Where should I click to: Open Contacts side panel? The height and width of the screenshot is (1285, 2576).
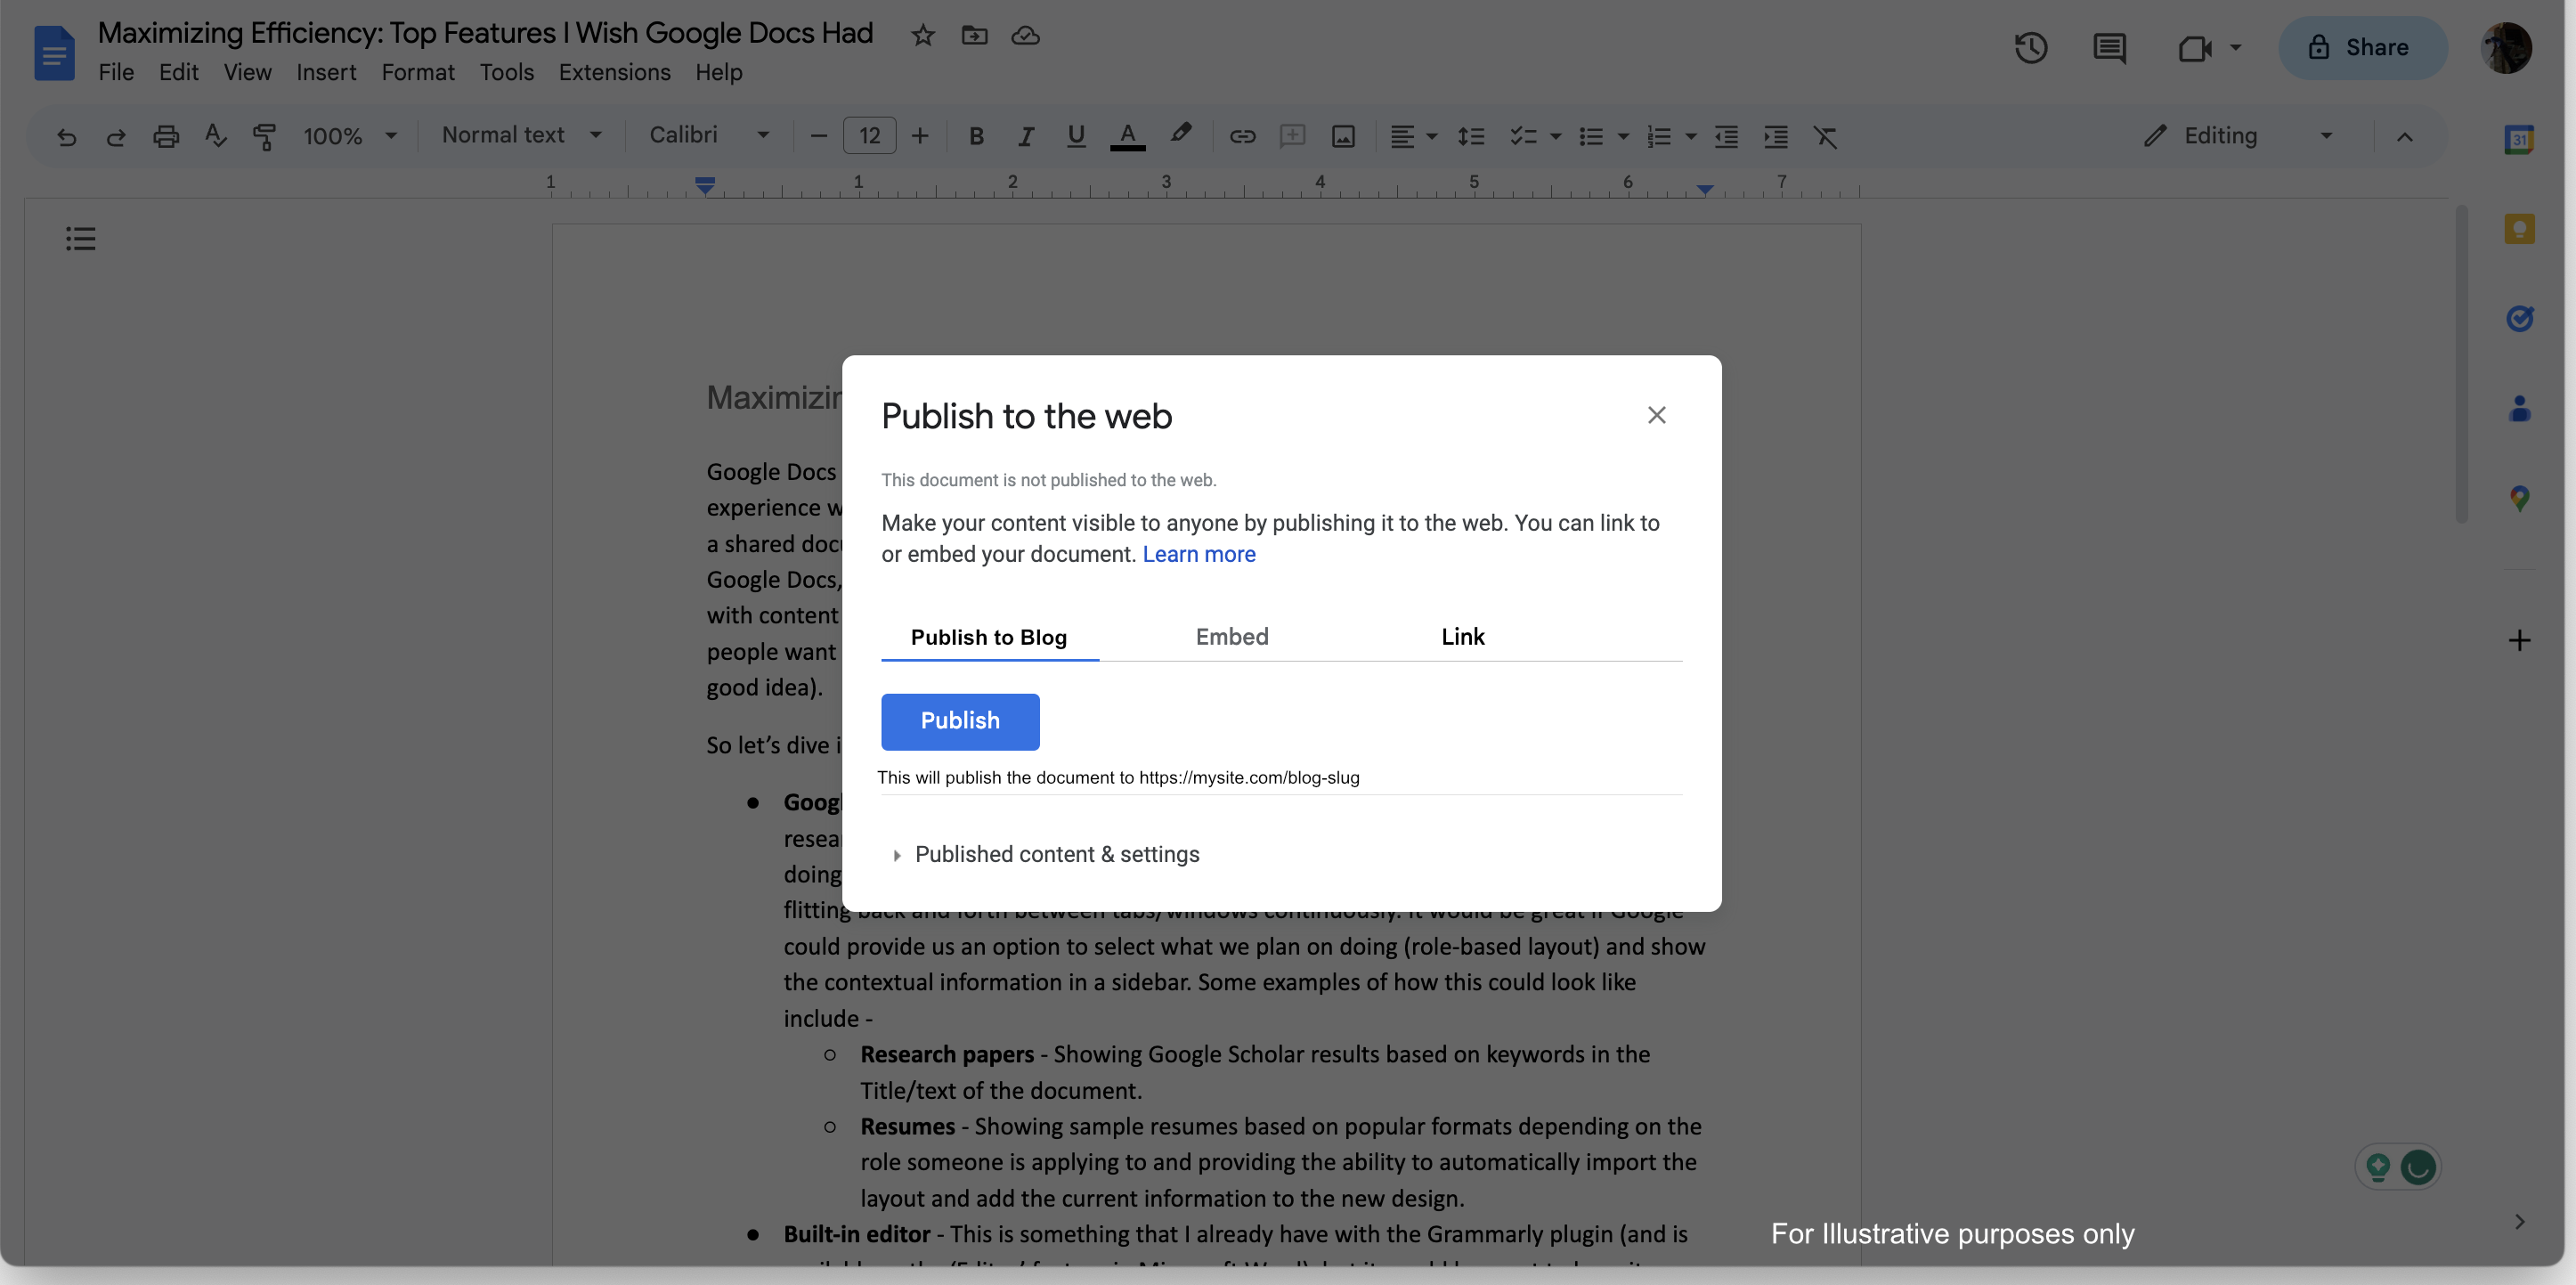pos(2519,408)
